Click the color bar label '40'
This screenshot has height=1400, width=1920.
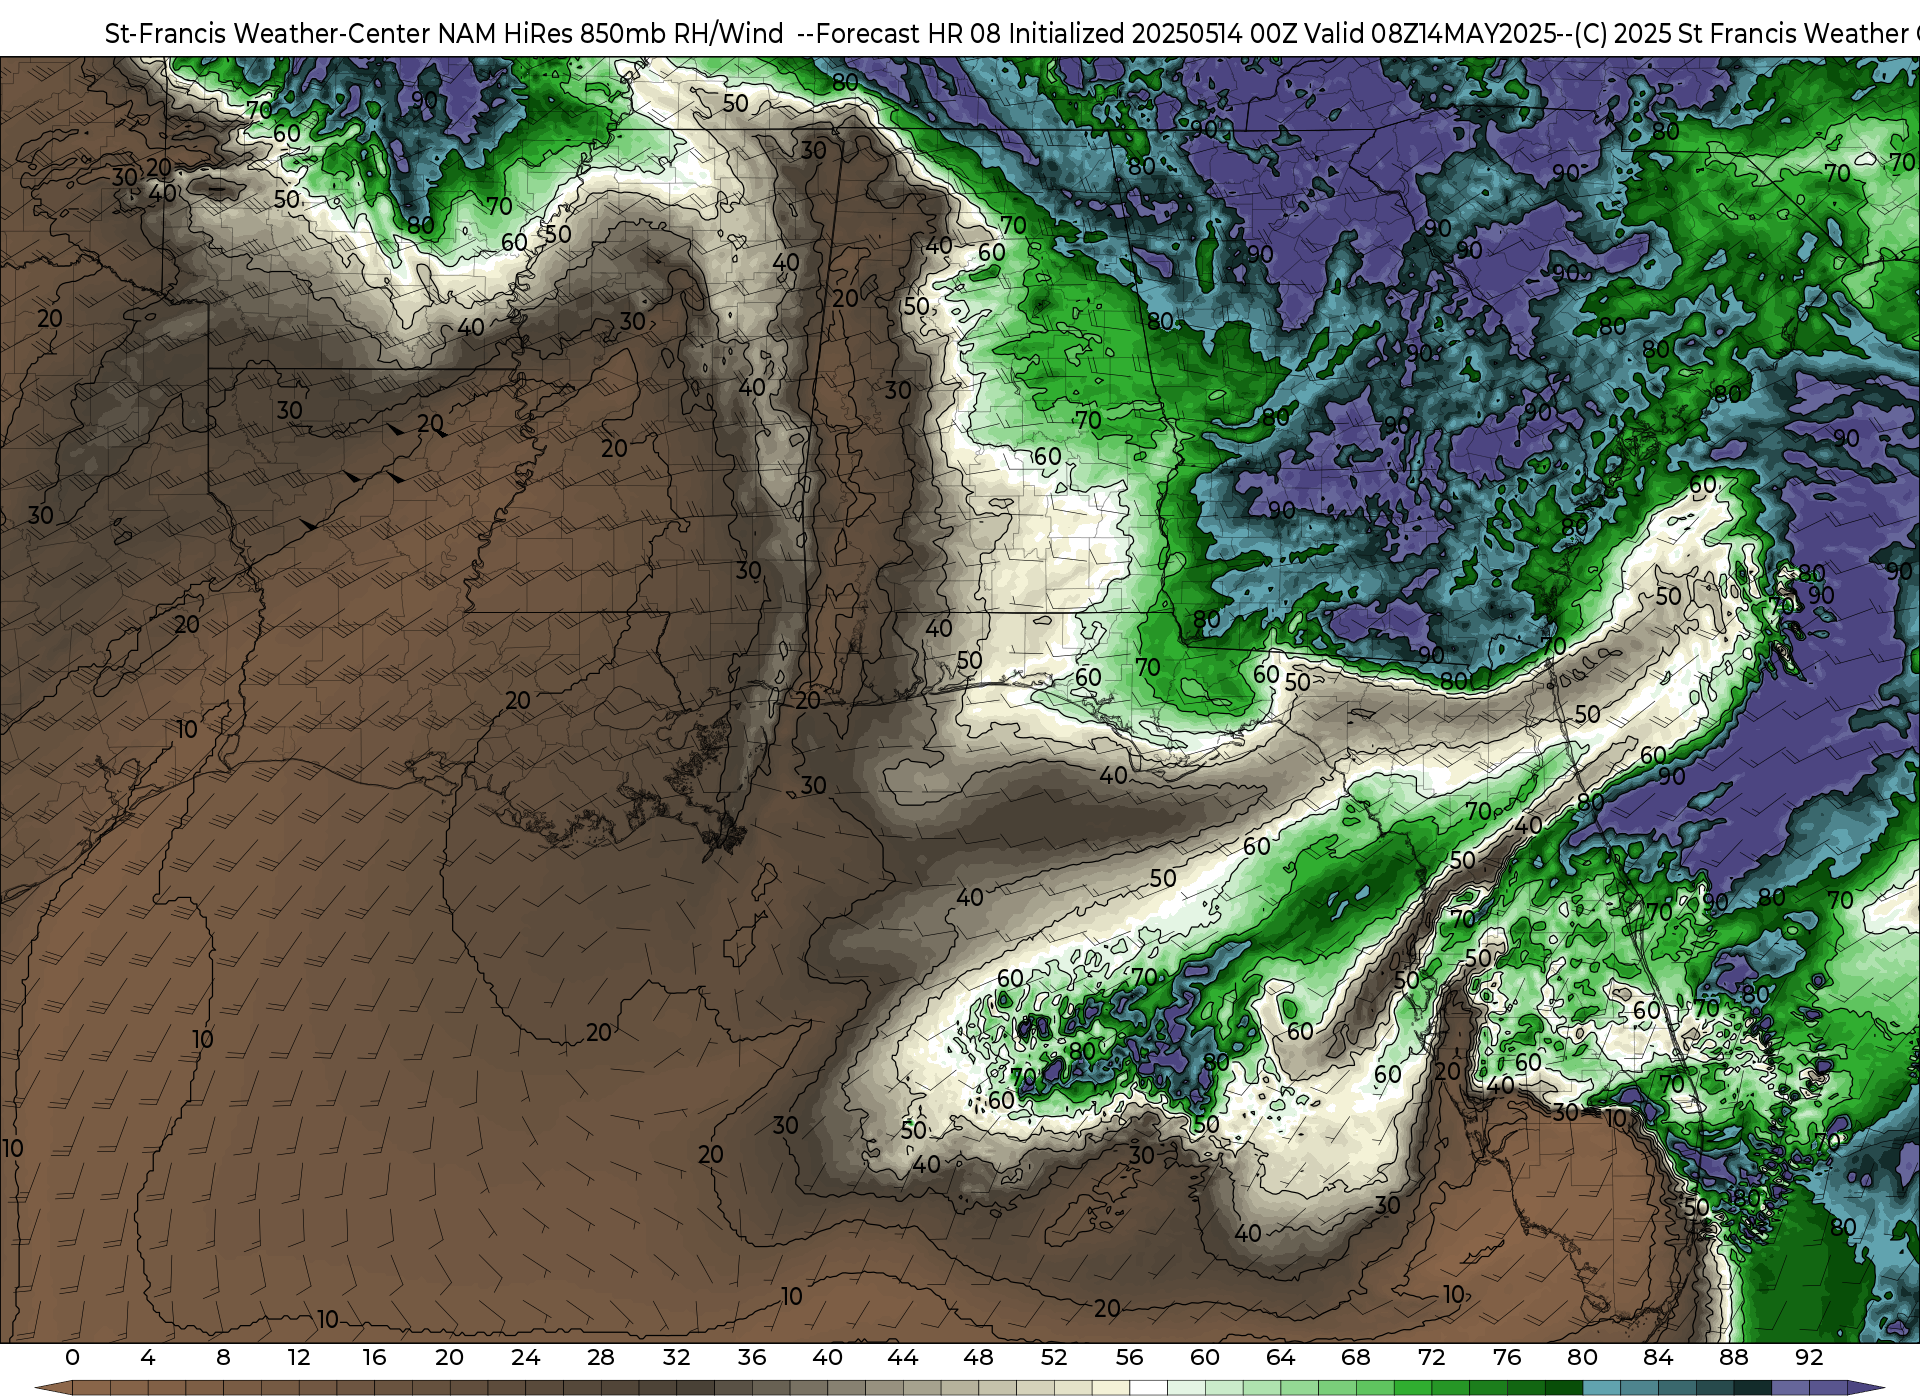point(827,1358)
